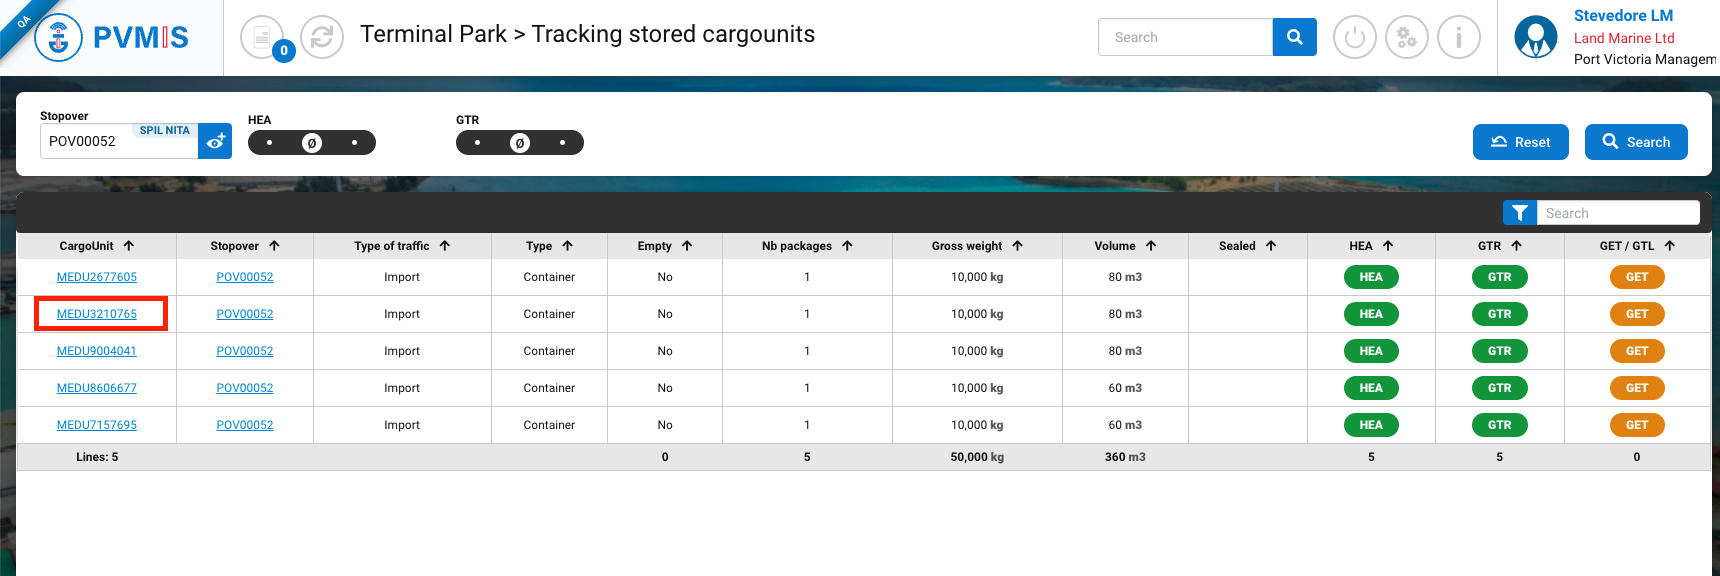Open the documents icon with 0 badge
This screenshot has height=576, width=1720.
tap(262, 38)
